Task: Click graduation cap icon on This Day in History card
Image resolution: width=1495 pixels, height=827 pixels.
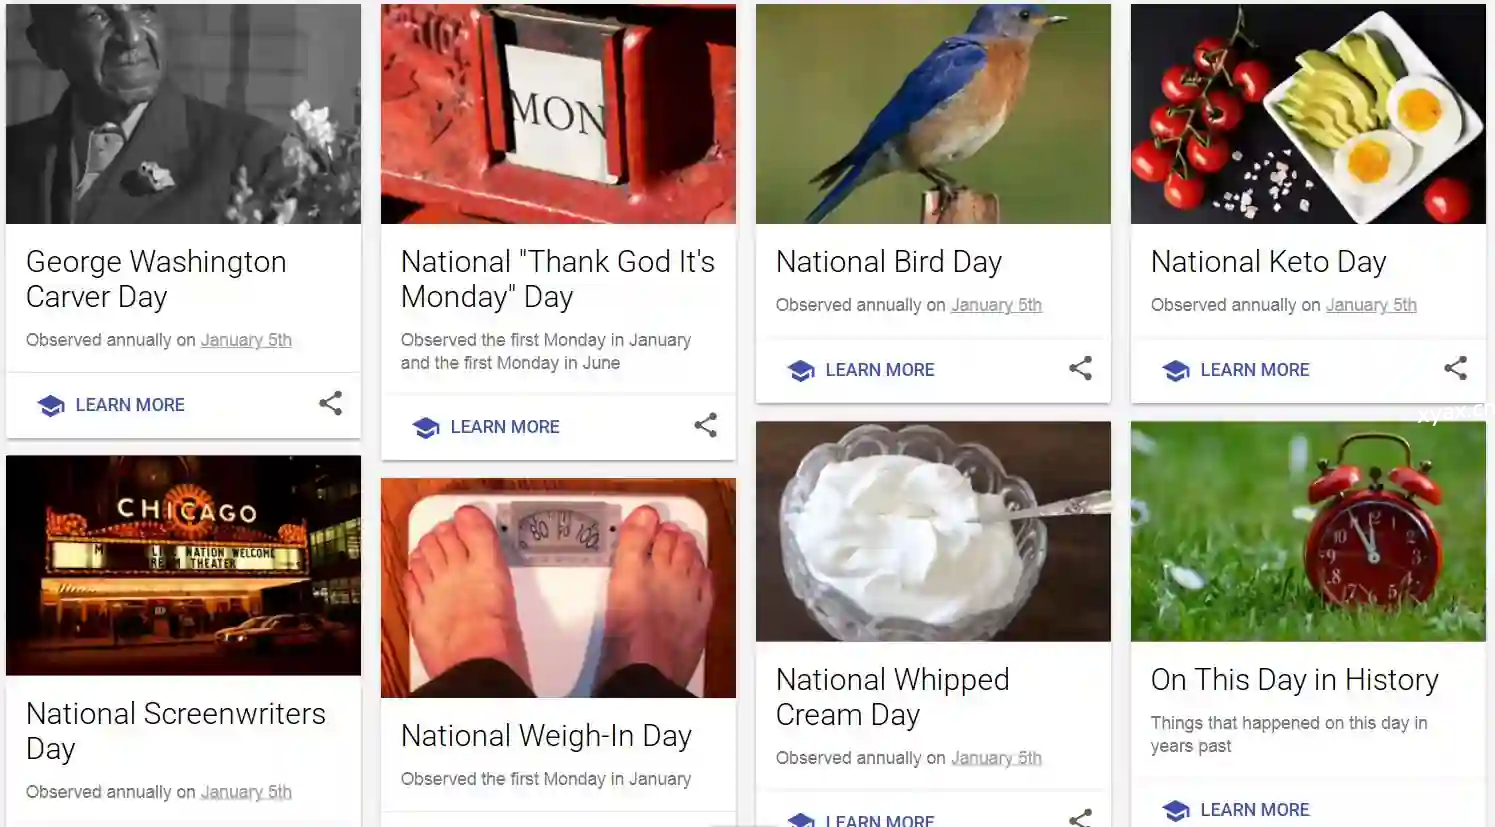Action: 1176,810
